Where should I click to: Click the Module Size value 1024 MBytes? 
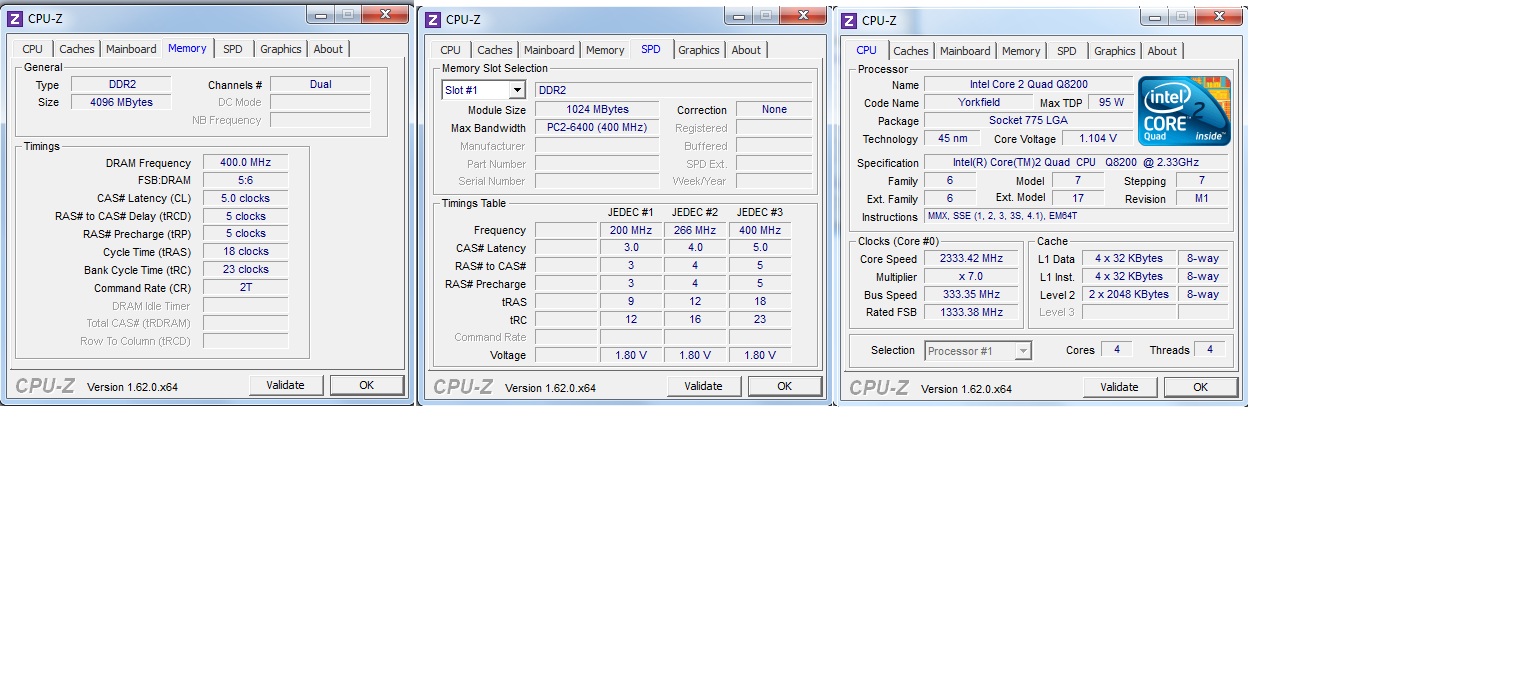[x=597, y=109]
